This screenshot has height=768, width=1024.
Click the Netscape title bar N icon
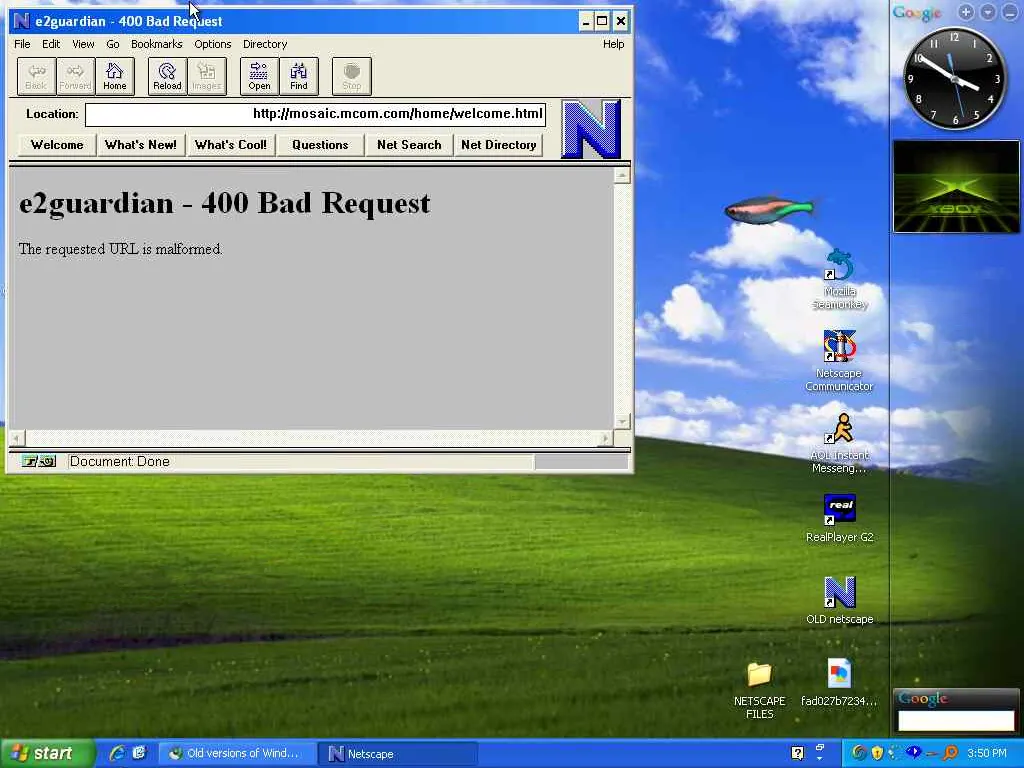(21, 21)
